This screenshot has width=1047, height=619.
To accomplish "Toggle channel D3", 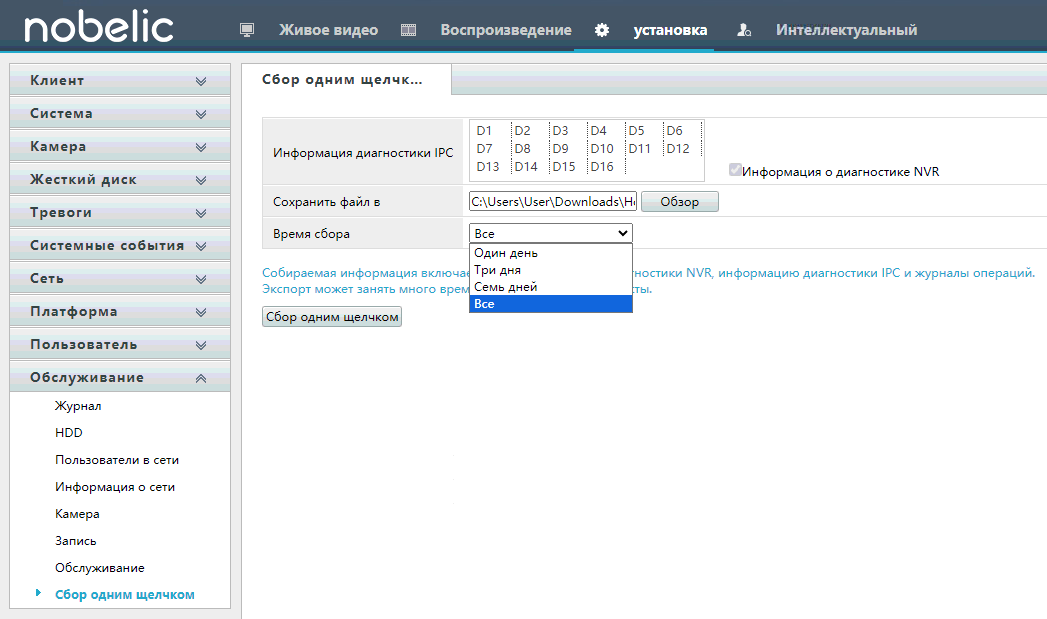I will (x=560, y=131).
